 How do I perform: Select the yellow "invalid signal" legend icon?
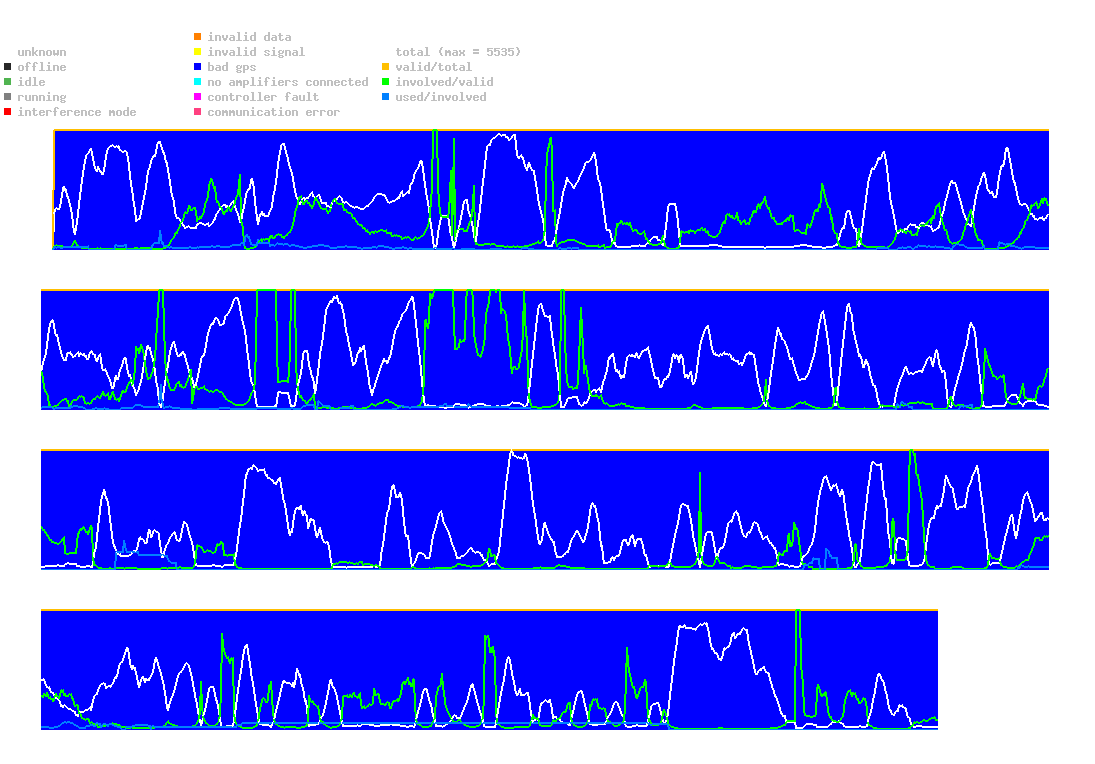(x=198, y=52)
